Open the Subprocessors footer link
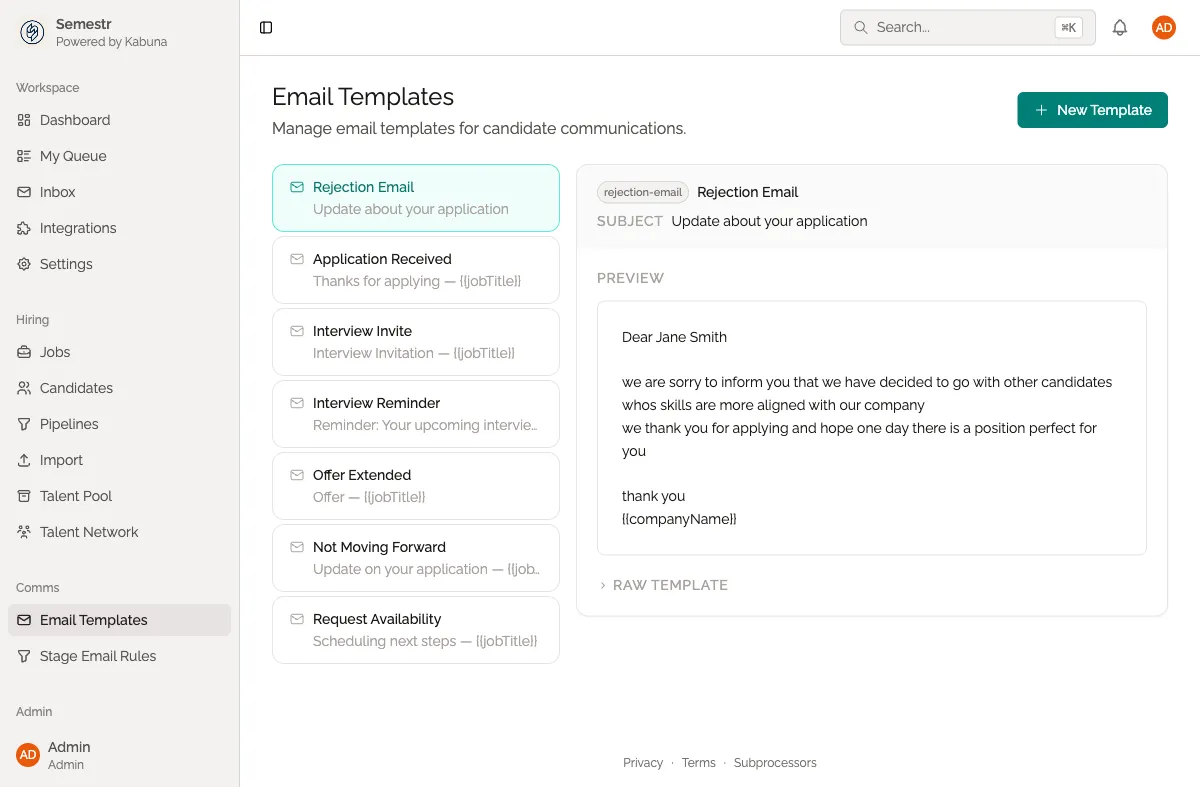 tap(775, 762)
